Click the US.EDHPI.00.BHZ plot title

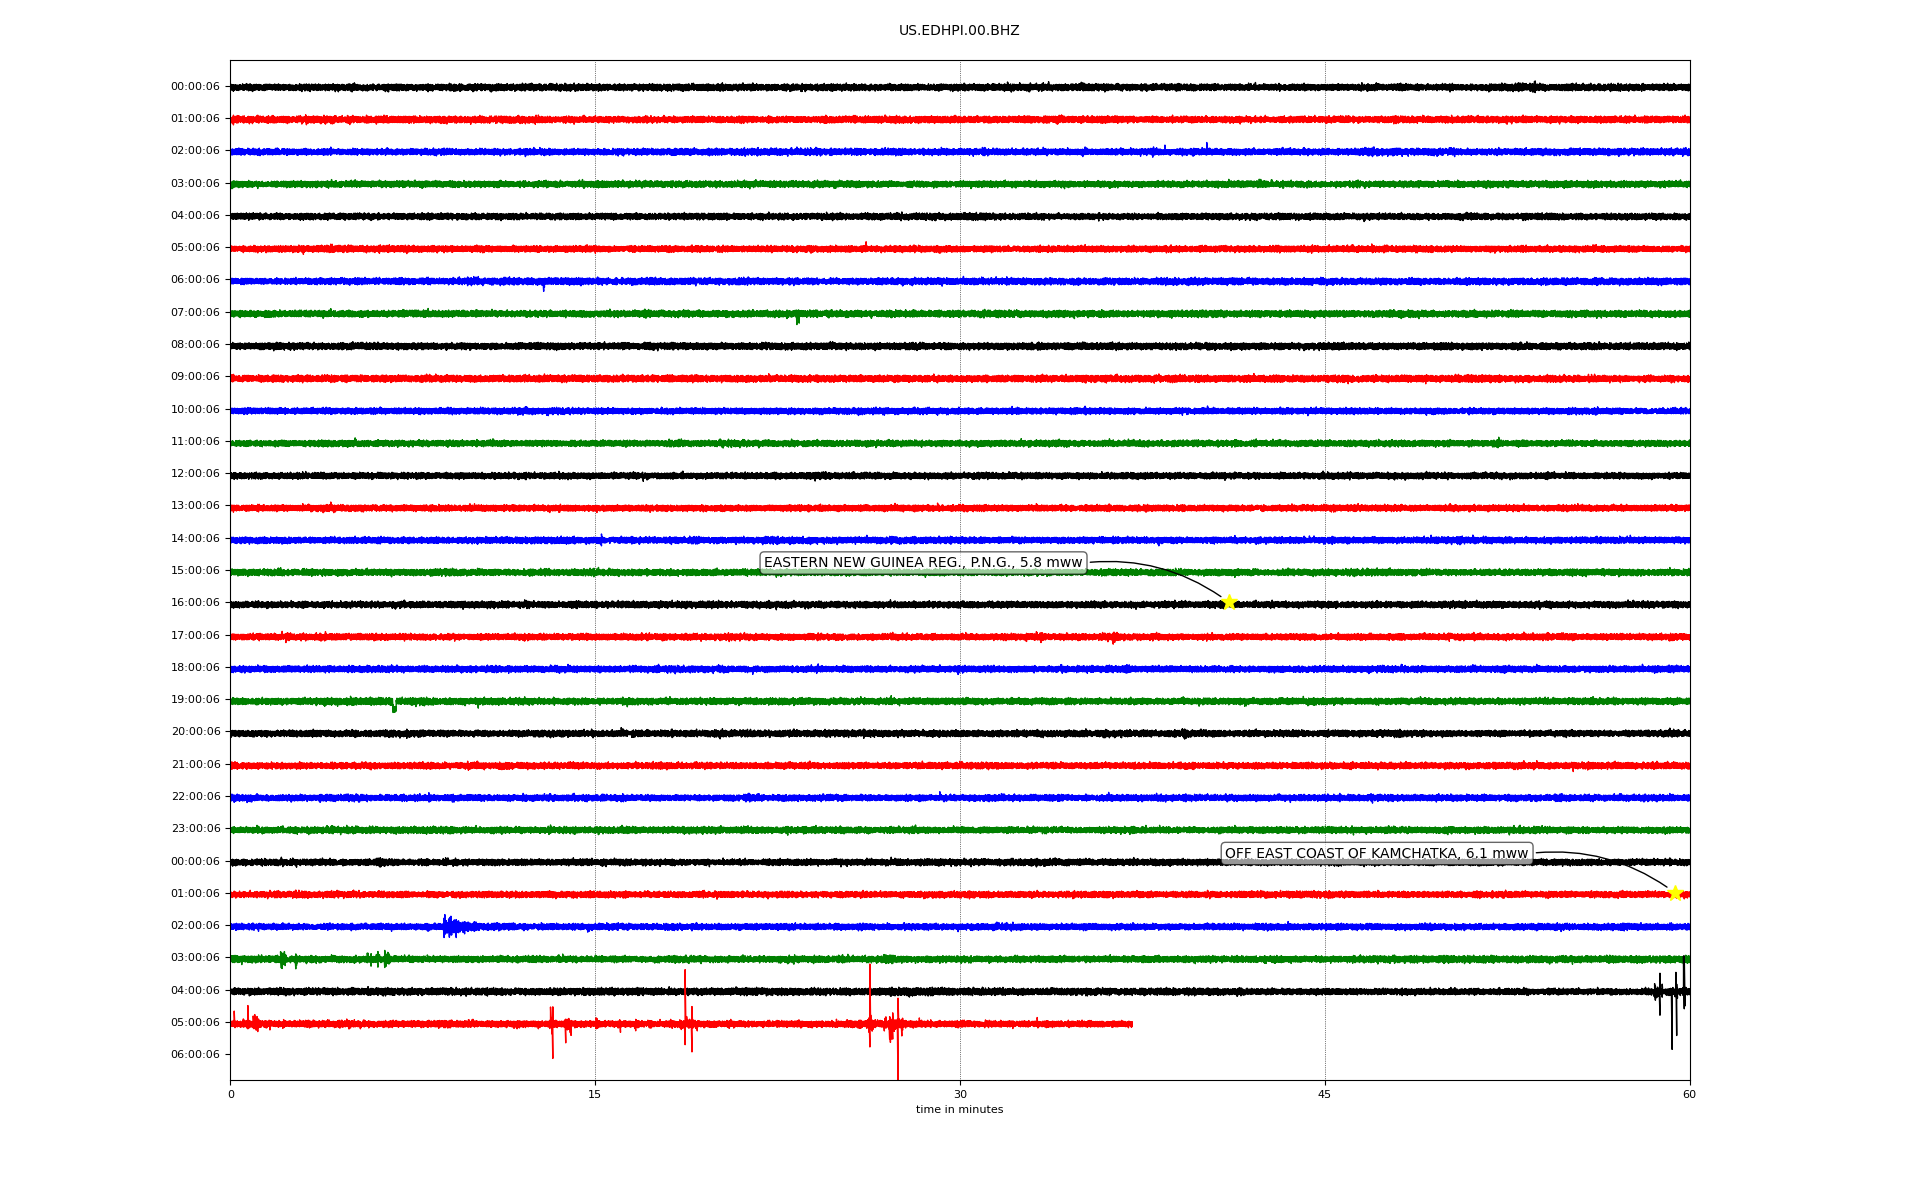click(x=959, y=31)
